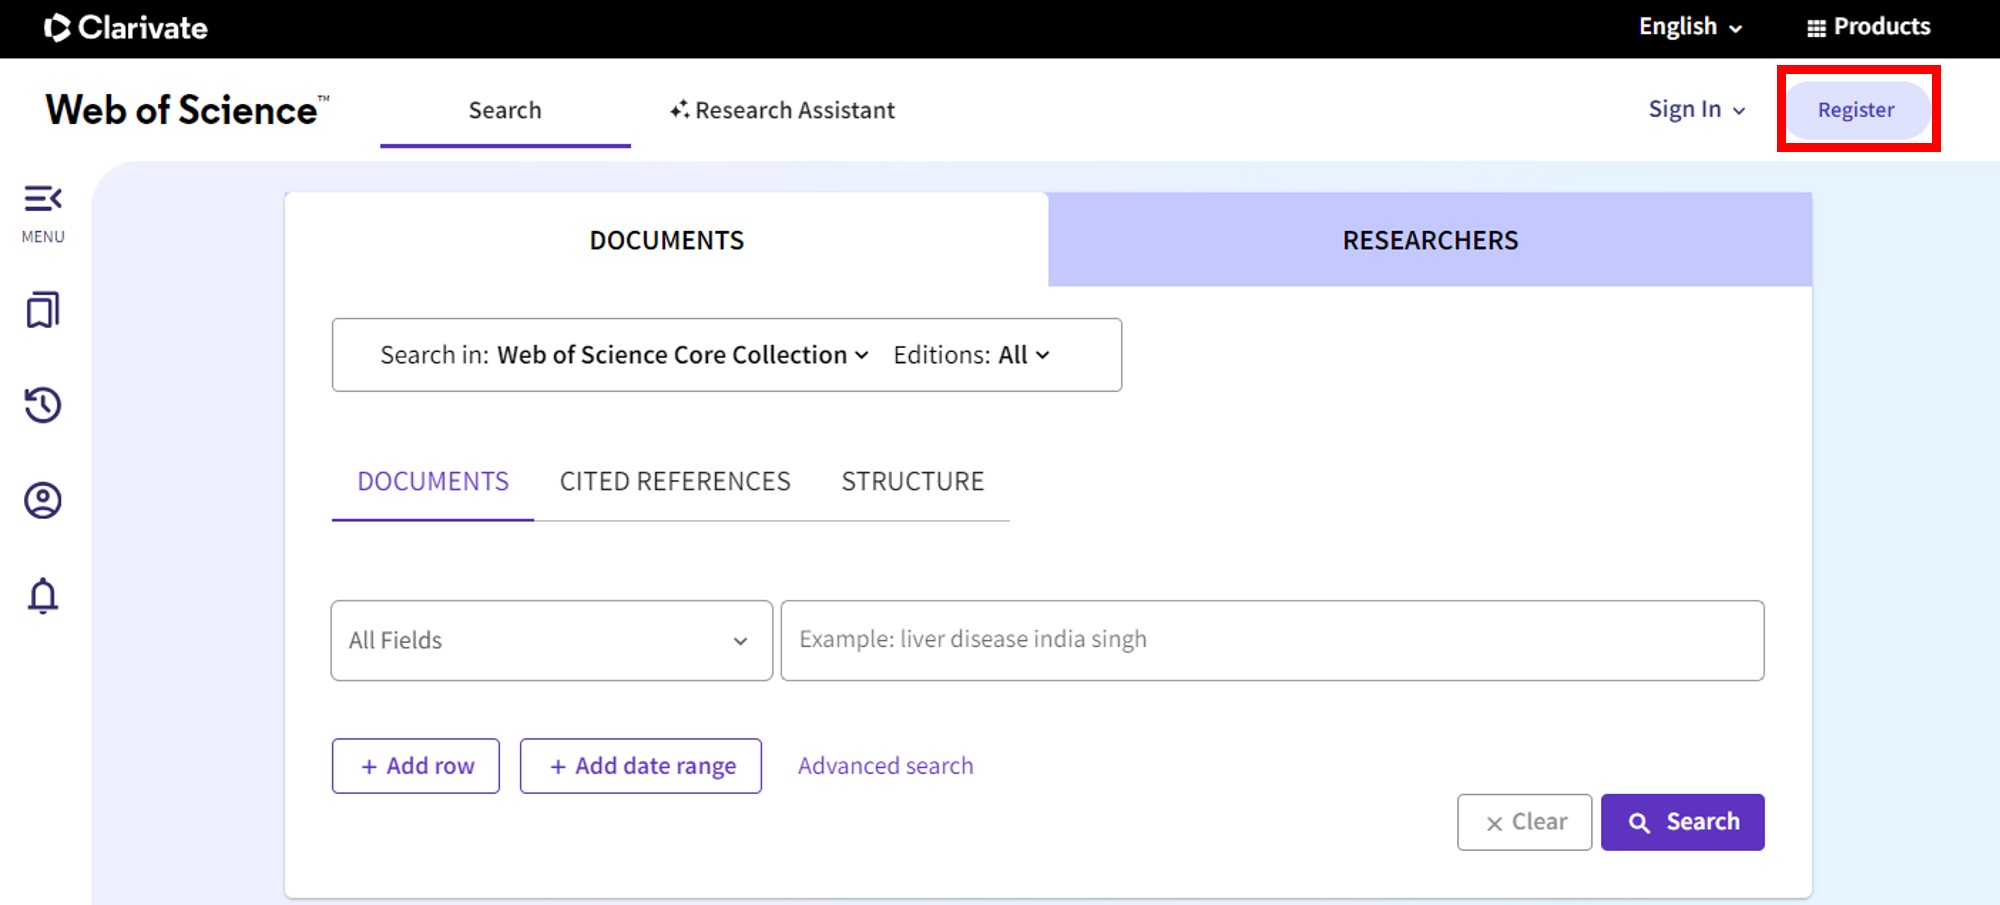This screenshot has height=905, width=2000.
Task: Open the Web of Science Core Collection selector
Action: click(683, 355)
